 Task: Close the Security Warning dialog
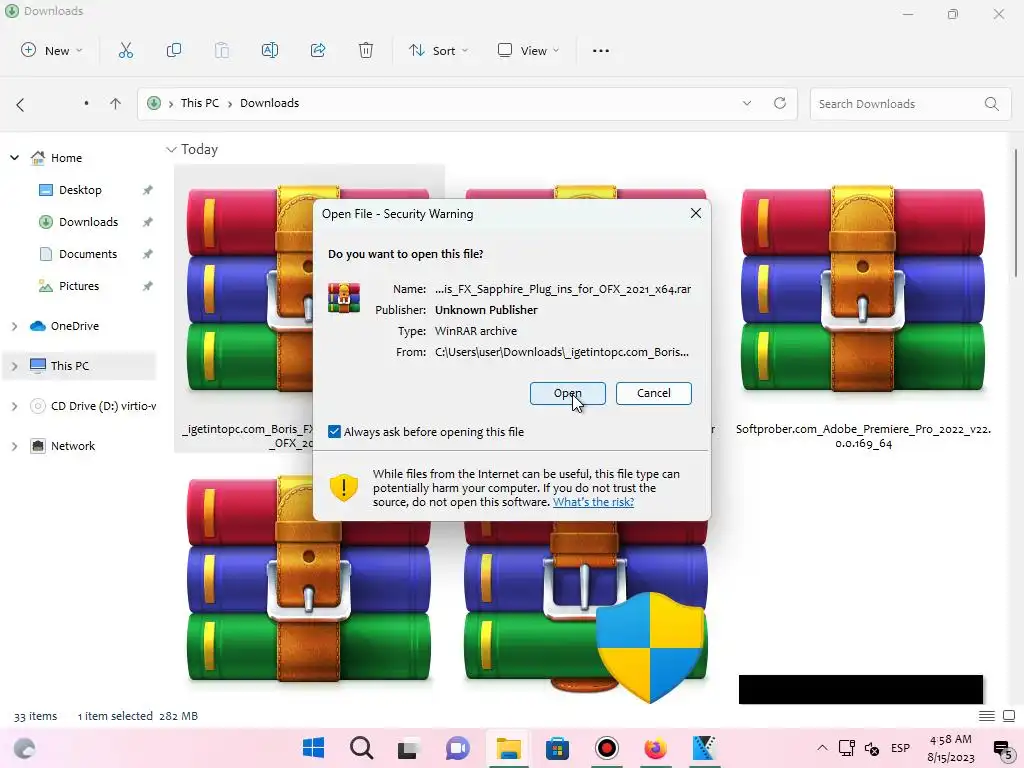coord(696,214)
